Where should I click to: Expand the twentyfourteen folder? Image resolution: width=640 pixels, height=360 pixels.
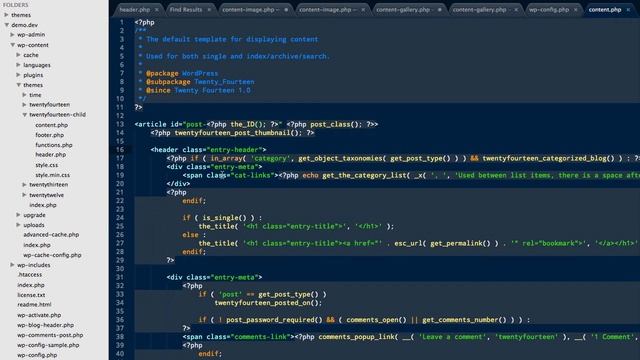[x=24, y=104]
